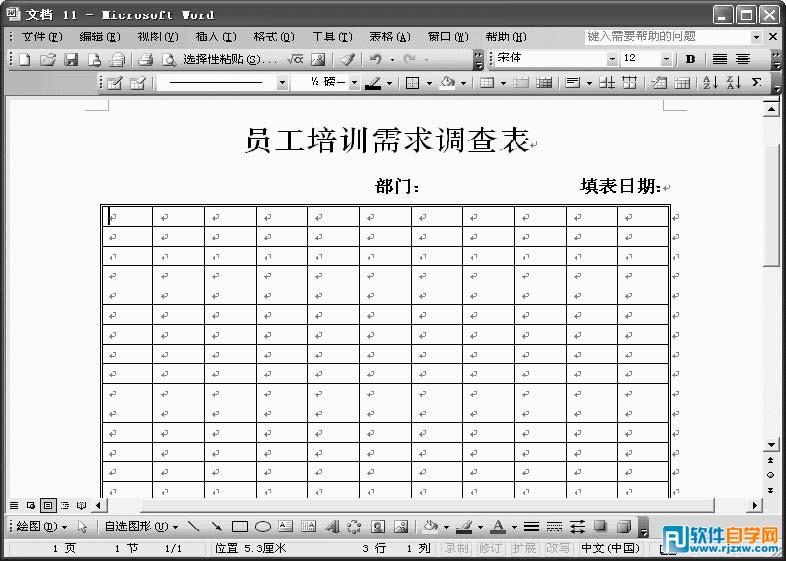This screenshot has width=786, height=561.
Task: Click the Table AutoFormat icon
Action: 660,83
